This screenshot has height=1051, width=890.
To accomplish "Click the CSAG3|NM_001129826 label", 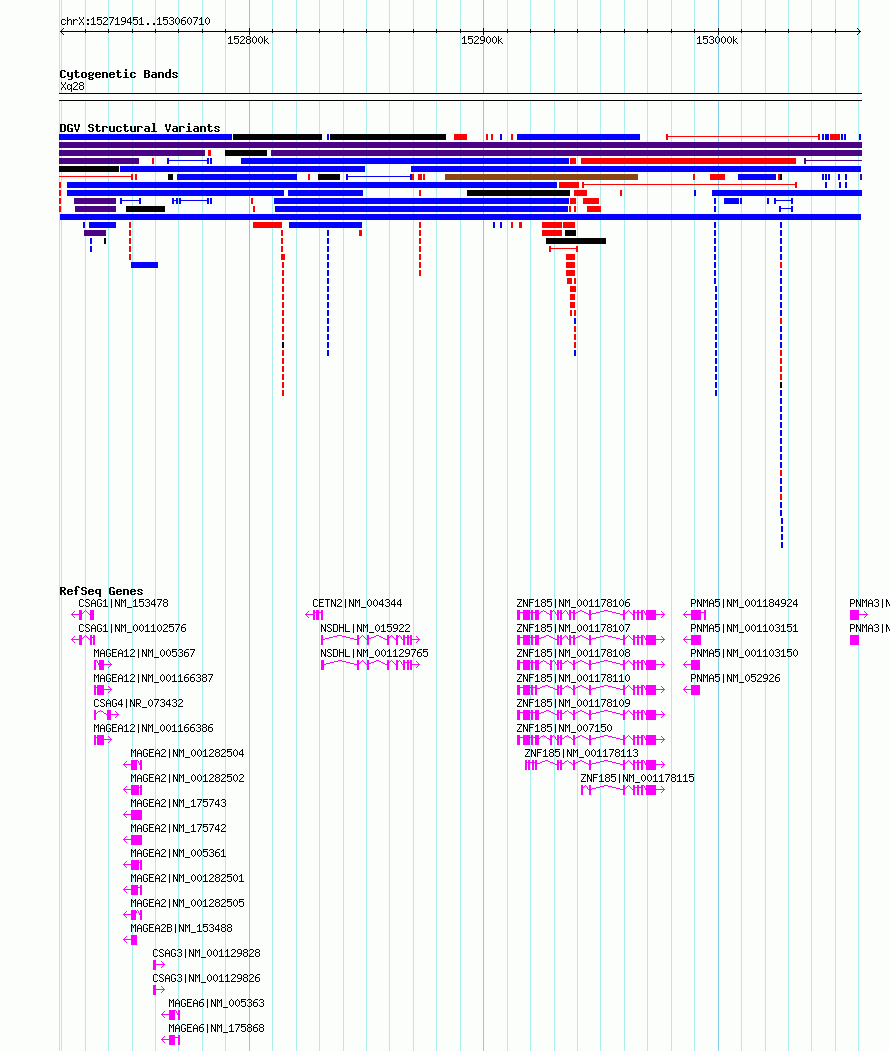I will pyautogui.click(x=206, y=979).
